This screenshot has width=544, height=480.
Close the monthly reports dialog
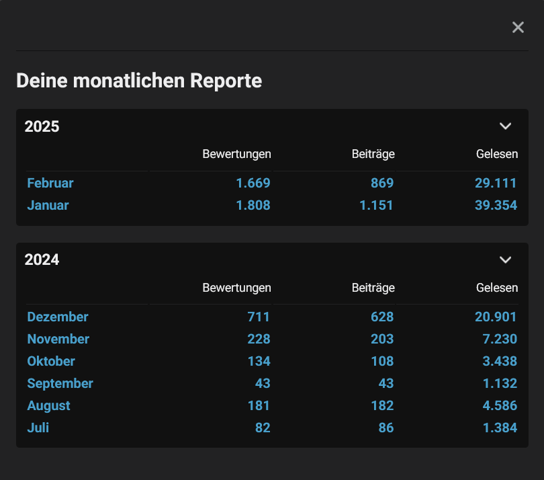pyautogui.click(x=518, y=27)
